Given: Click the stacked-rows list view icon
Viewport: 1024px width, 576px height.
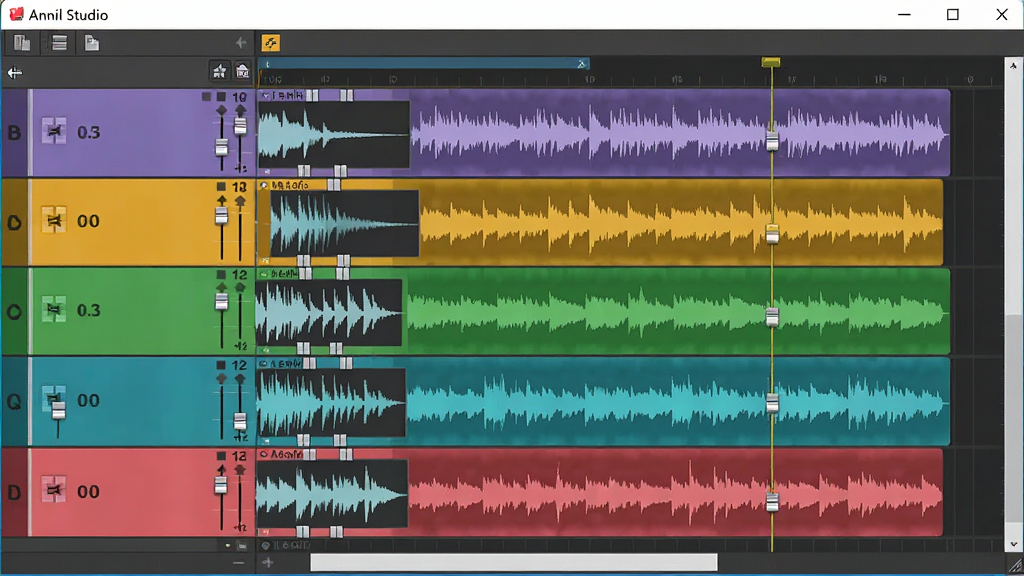Looking at the screenshot, I should pyautogui.click(x=59, y=43).
